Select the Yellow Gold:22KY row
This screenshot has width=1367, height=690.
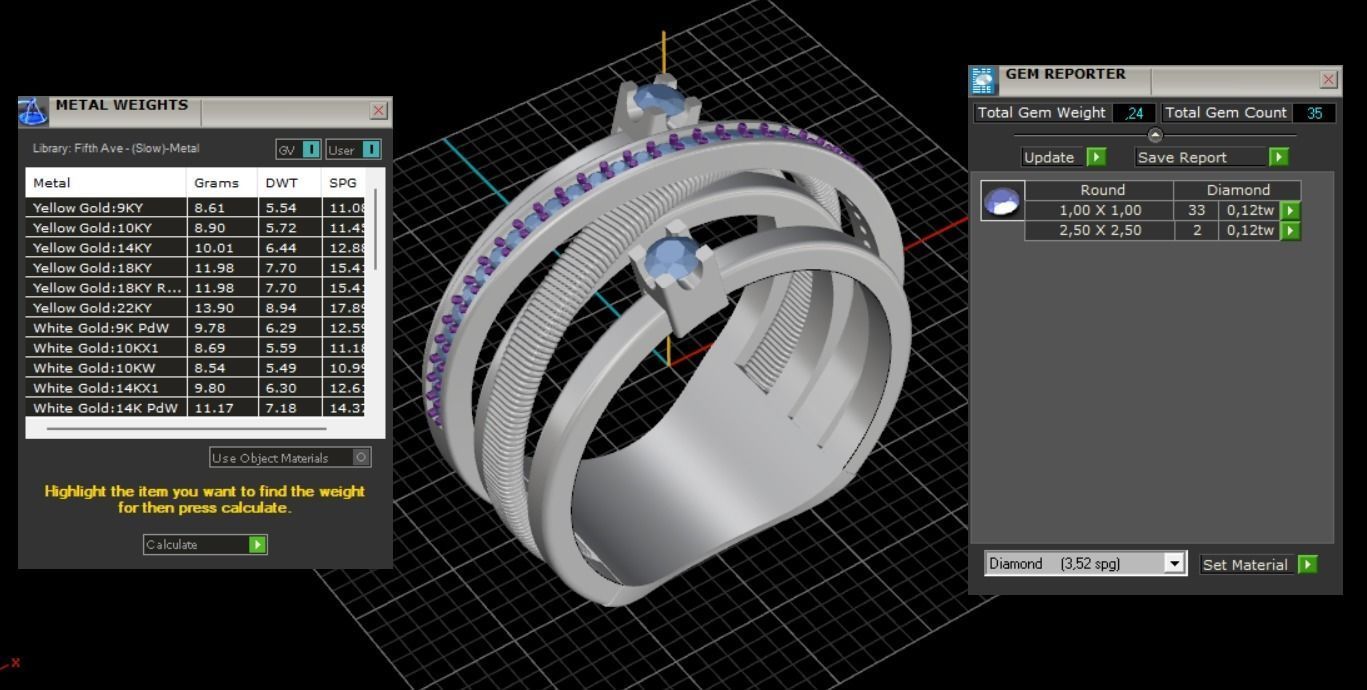coord(196,308)
